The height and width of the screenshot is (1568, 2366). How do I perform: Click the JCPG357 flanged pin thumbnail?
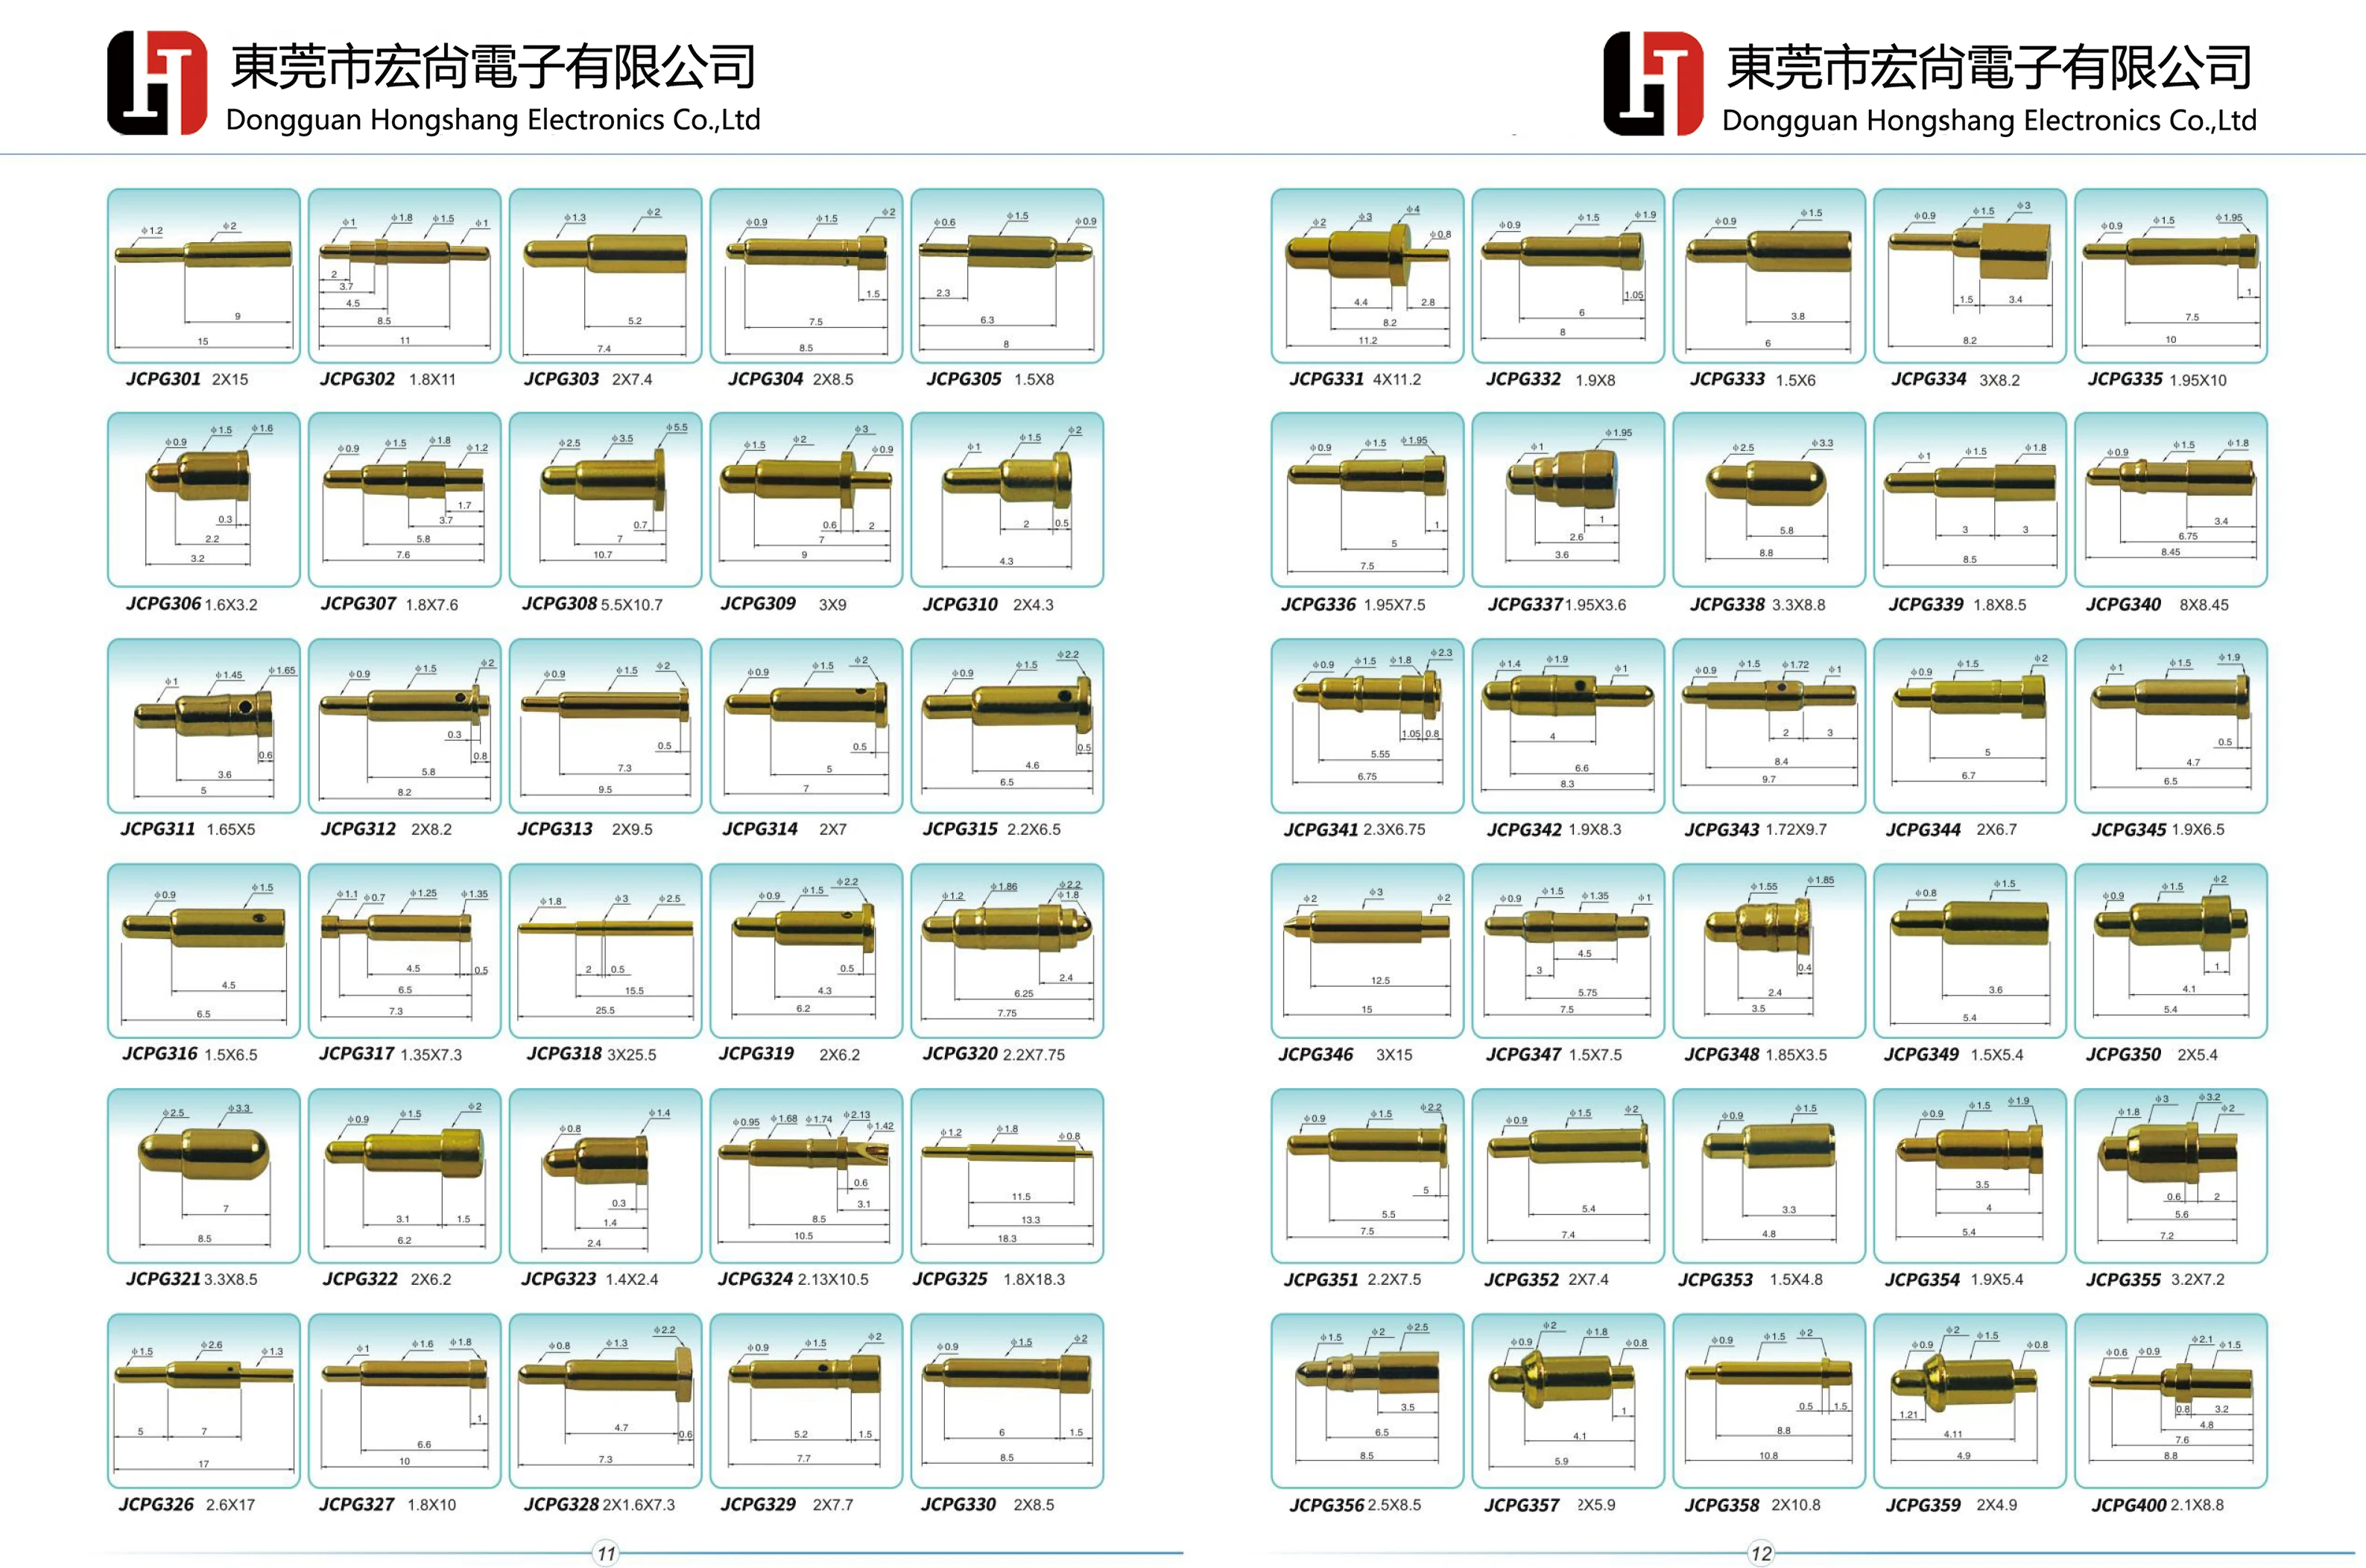click(x=1568, y=1401)
